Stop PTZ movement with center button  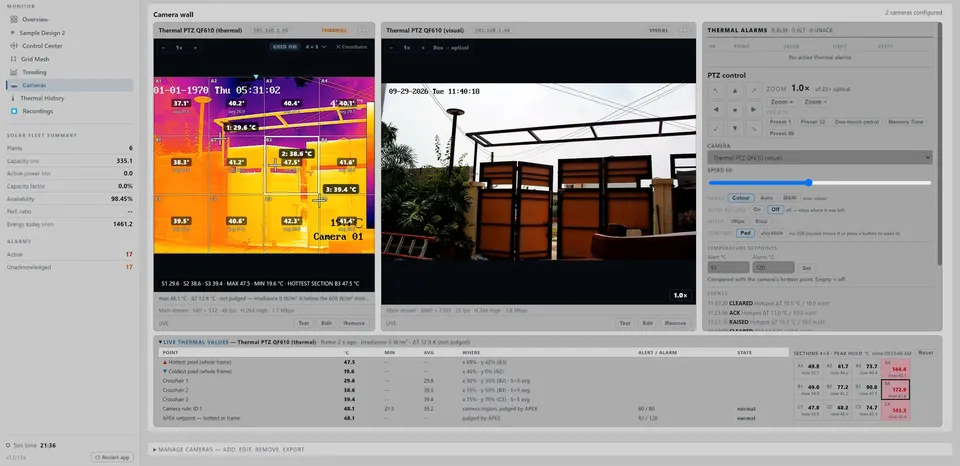click(735, 110)
